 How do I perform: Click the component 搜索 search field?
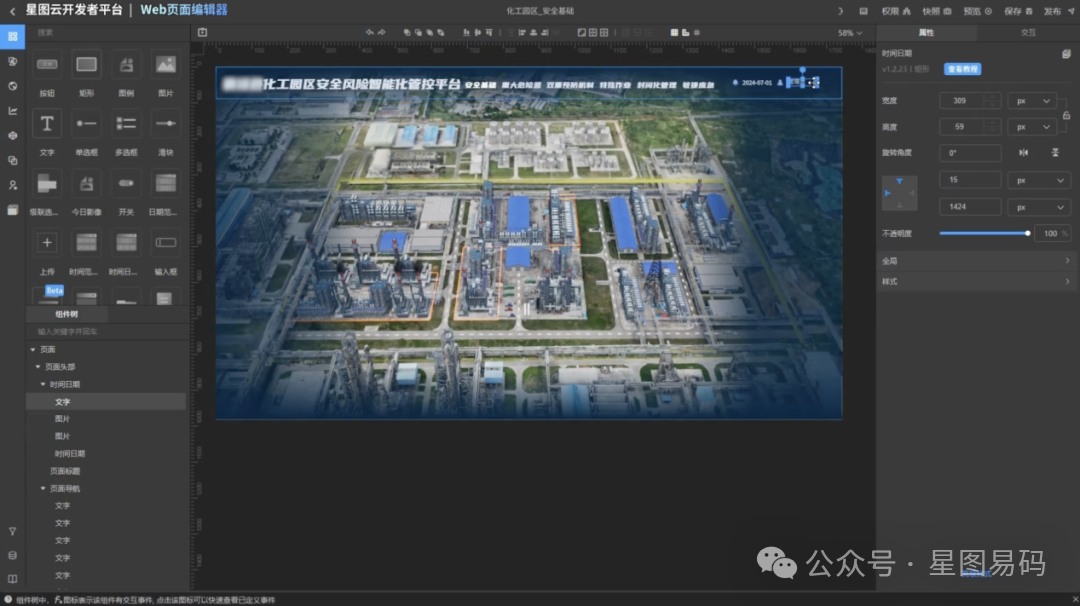click(107, 32)
